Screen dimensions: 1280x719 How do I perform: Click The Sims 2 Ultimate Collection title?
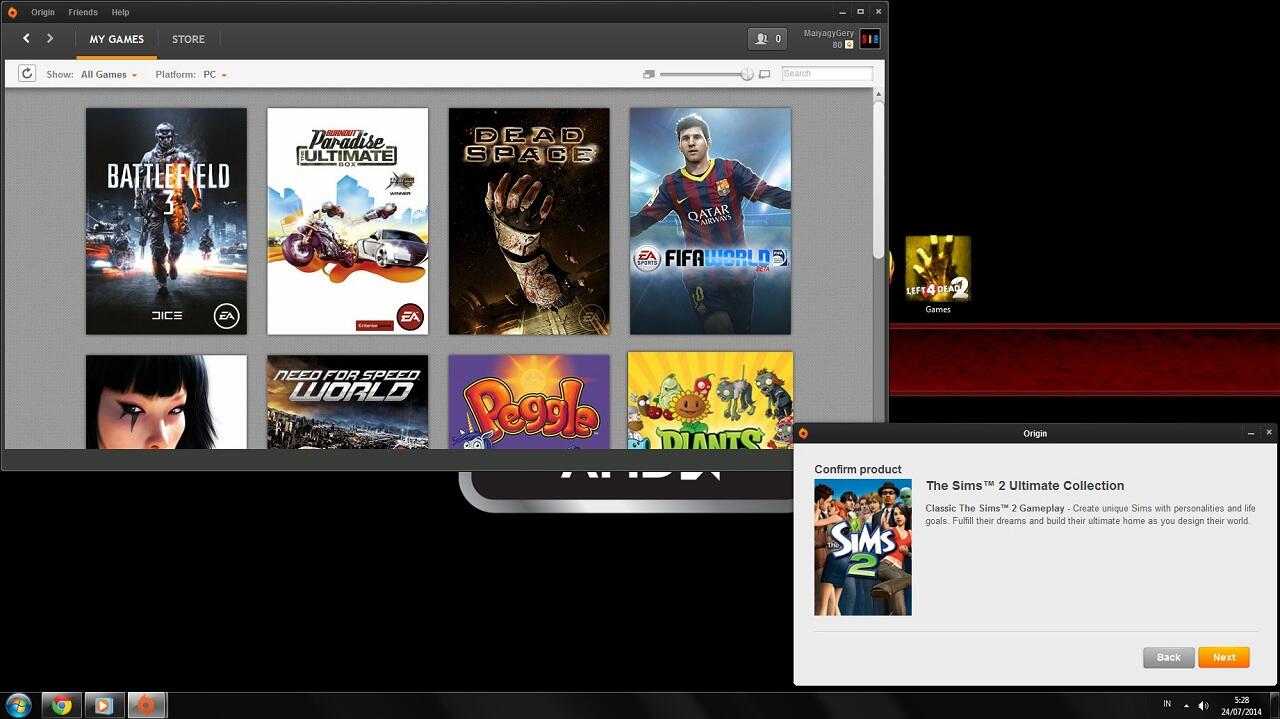click(x=1025, y=486)
